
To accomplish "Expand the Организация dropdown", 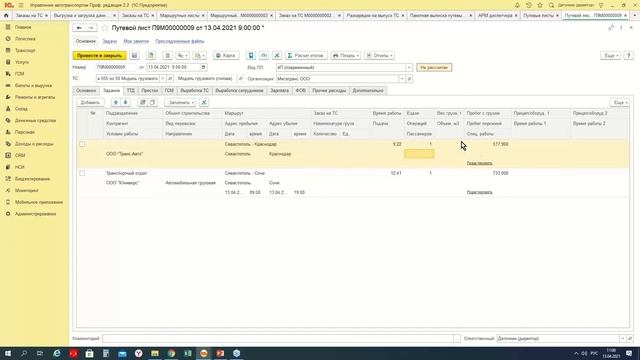I will pyautogui.click(x=402, y=79).
